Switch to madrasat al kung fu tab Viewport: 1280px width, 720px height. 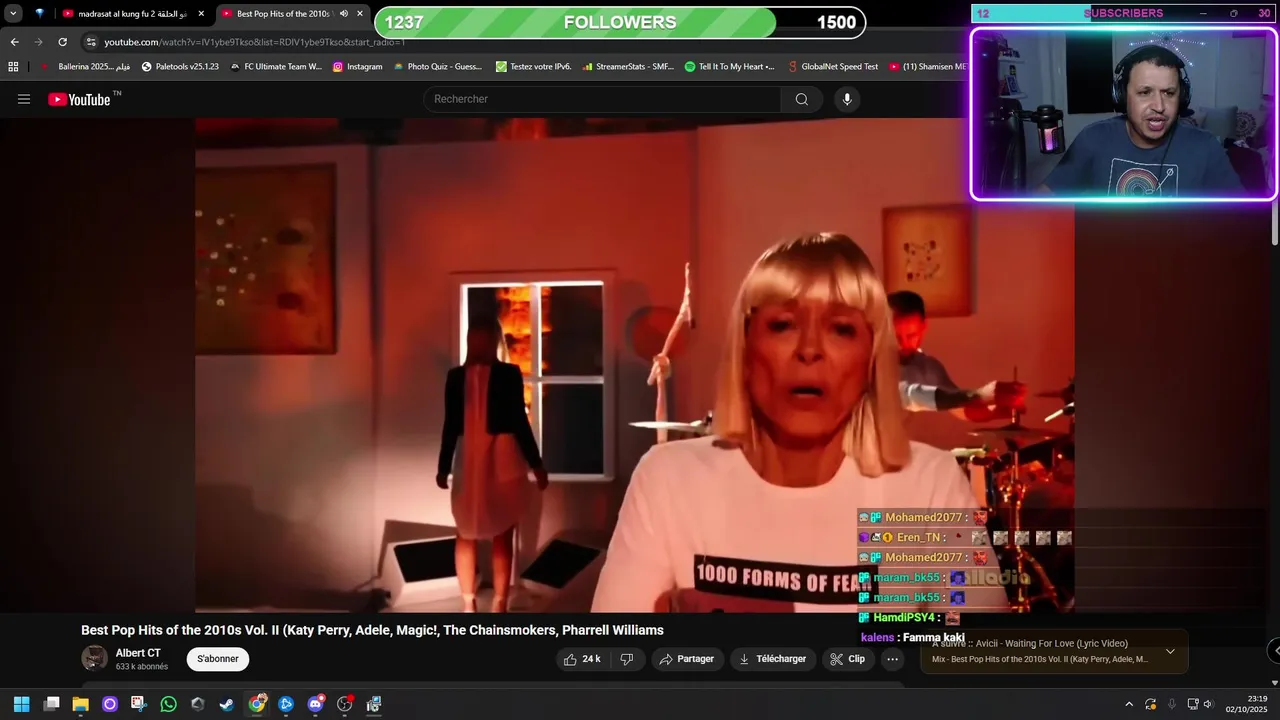coord(132,14)
